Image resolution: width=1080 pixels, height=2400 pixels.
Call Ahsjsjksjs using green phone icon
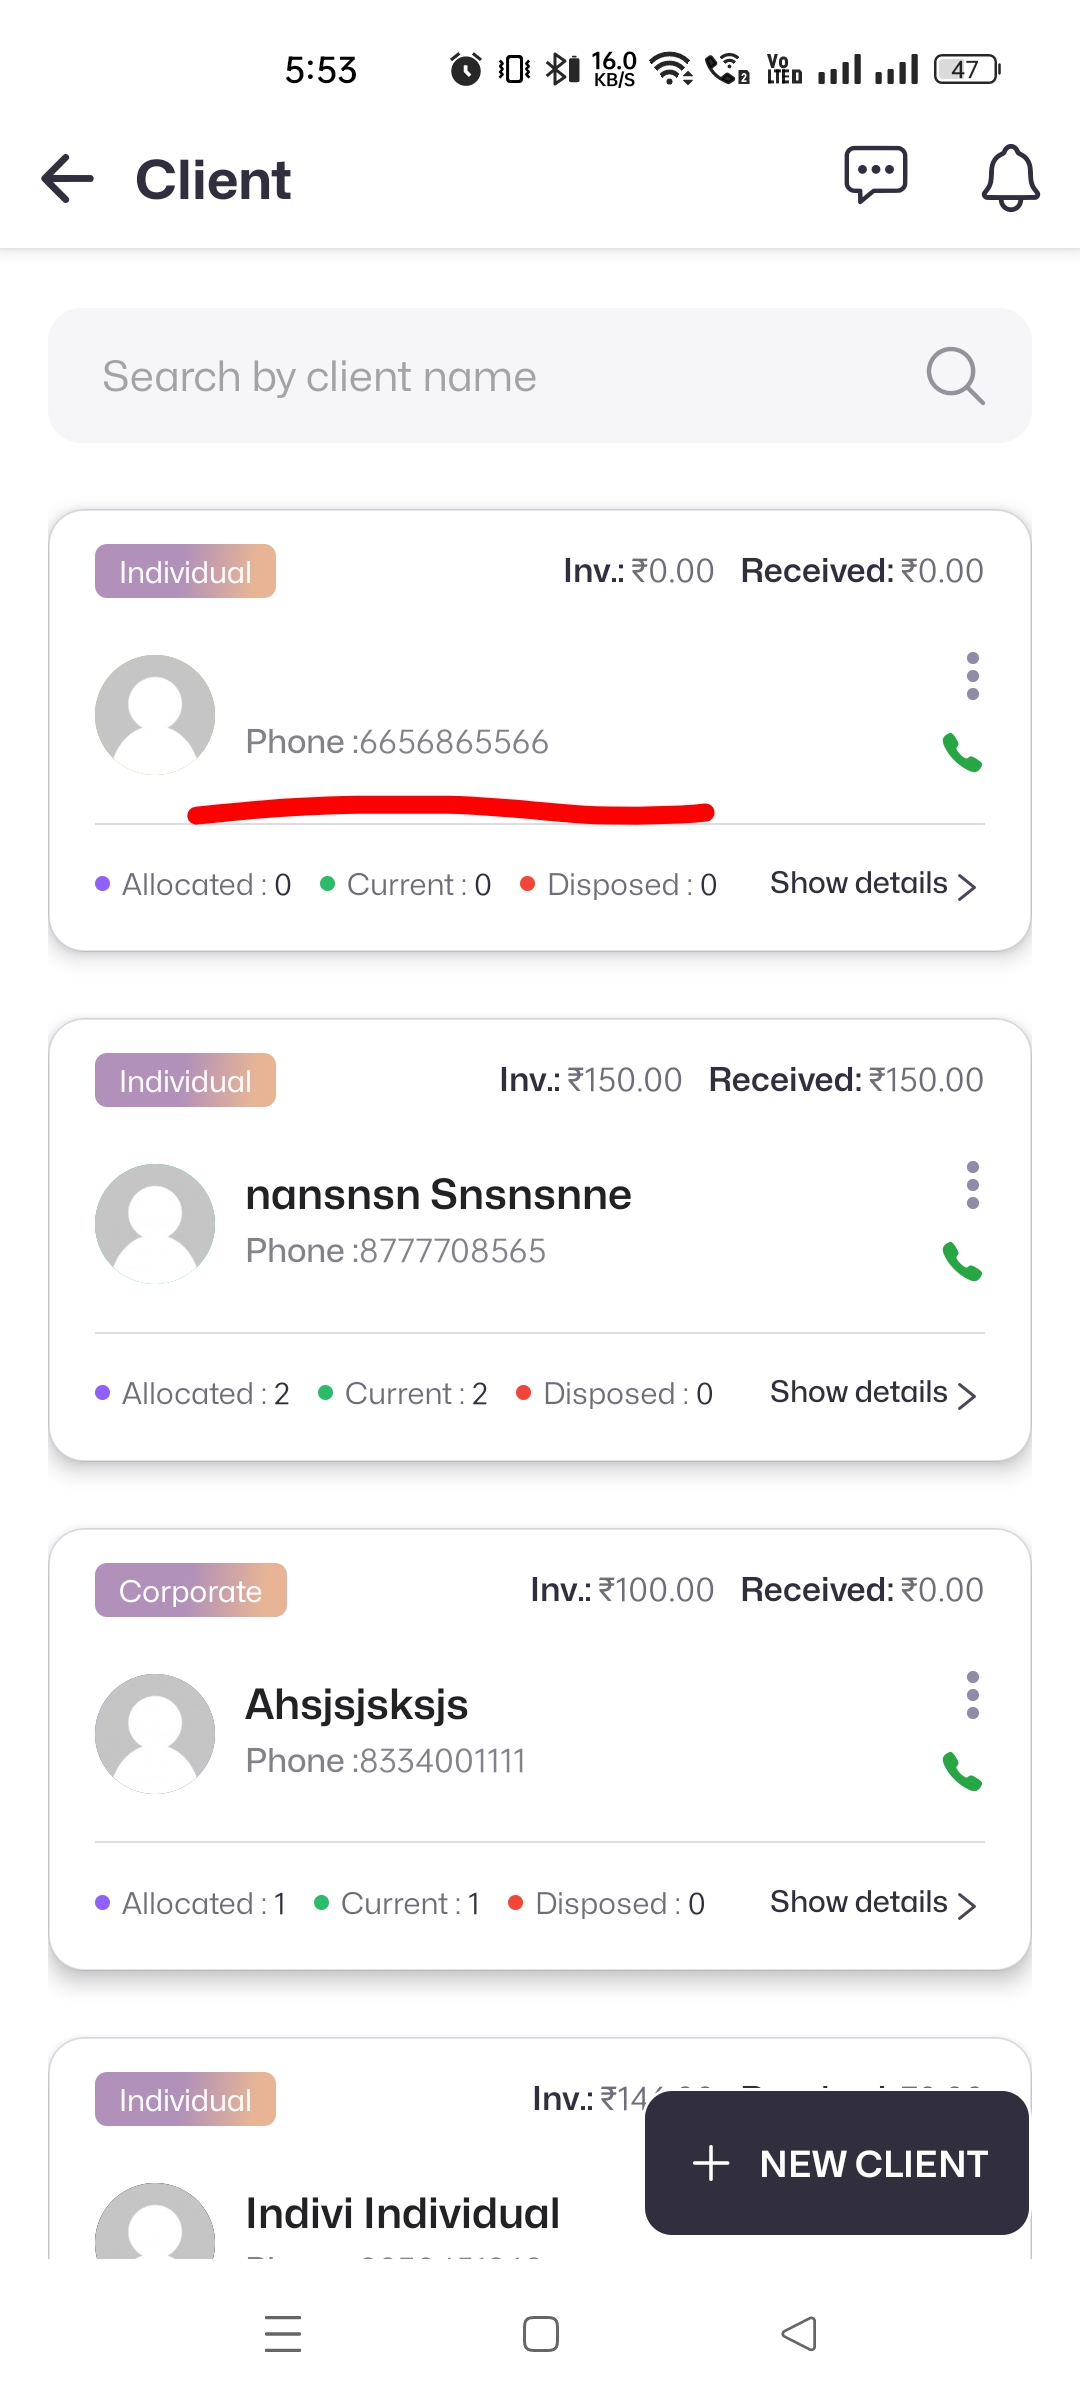(962, 1772)
